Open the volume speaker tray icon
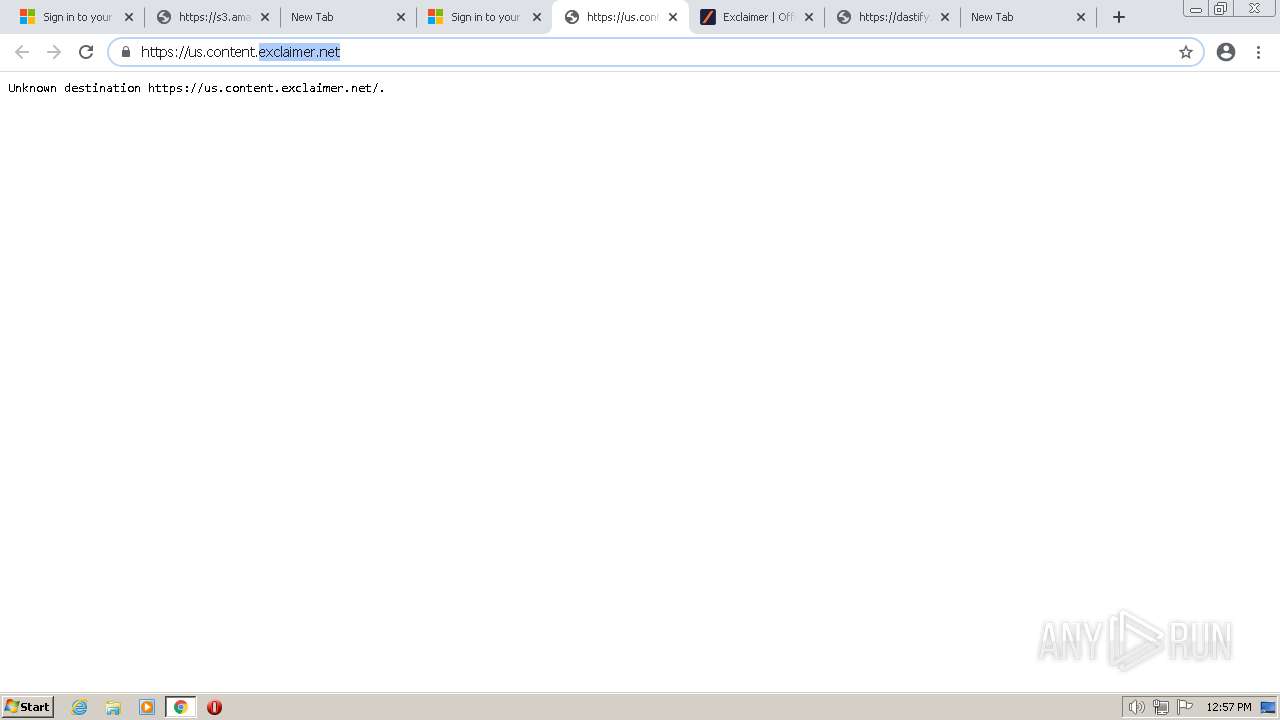The width and height of the screenshot is (1280, 720). [x=1136, y=707]
